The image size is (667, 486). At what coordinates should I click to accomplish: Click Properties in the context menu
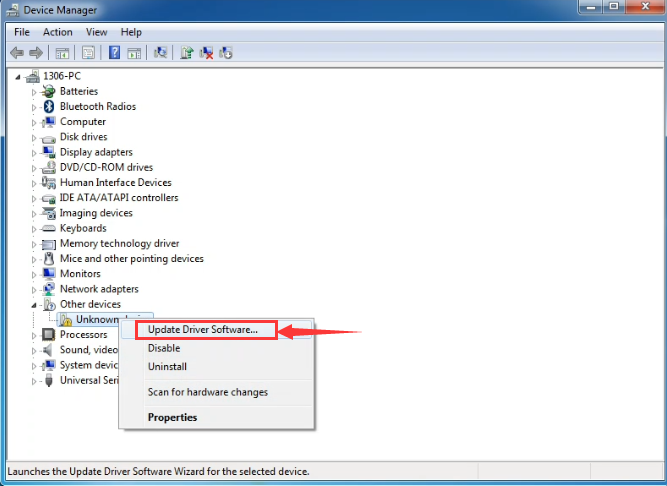pyautogui.click(x=173, y=417)
